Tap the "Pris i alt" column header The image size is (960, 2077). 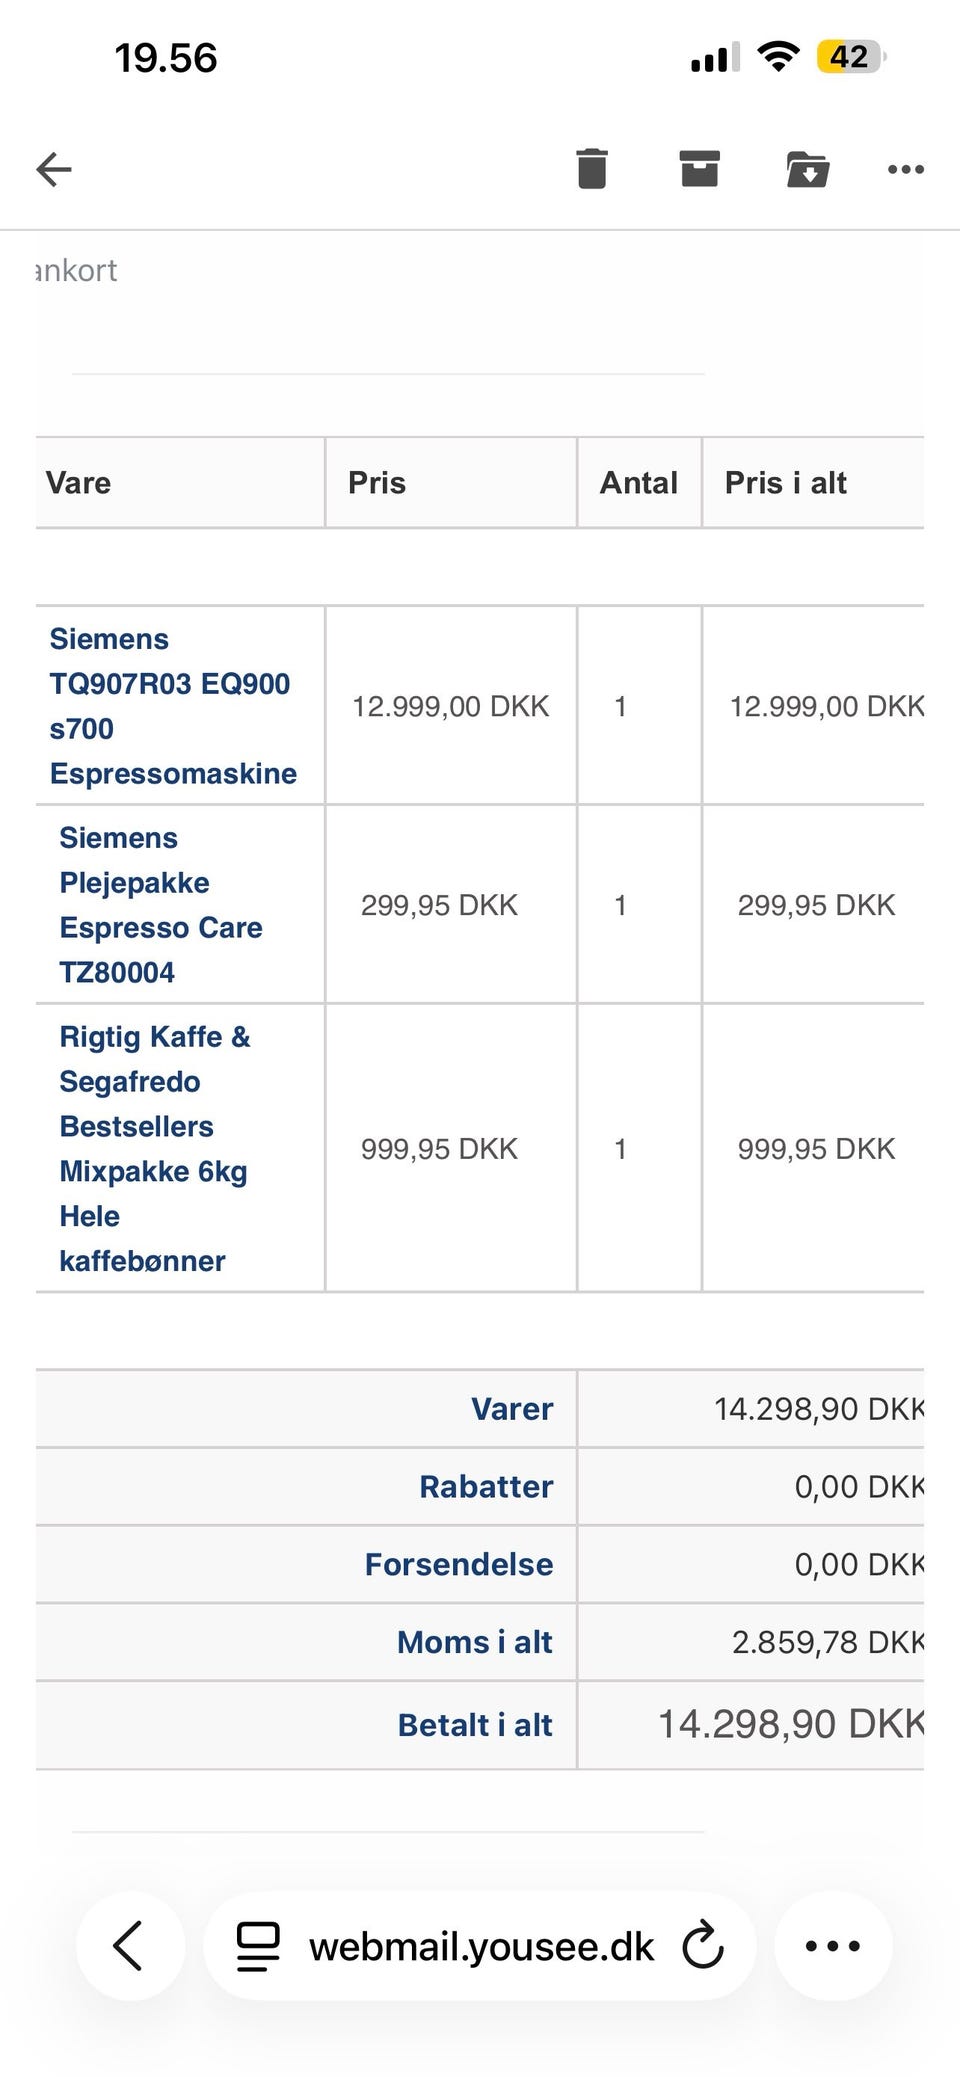coord(786,483)
